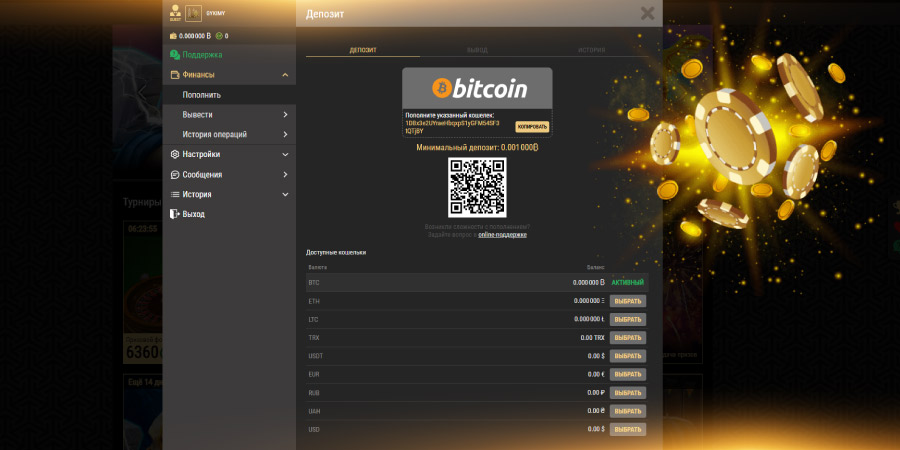The image size is (900, 450).
Task: Expand the Настройки section chevron
Action: [x=285, y=155]
